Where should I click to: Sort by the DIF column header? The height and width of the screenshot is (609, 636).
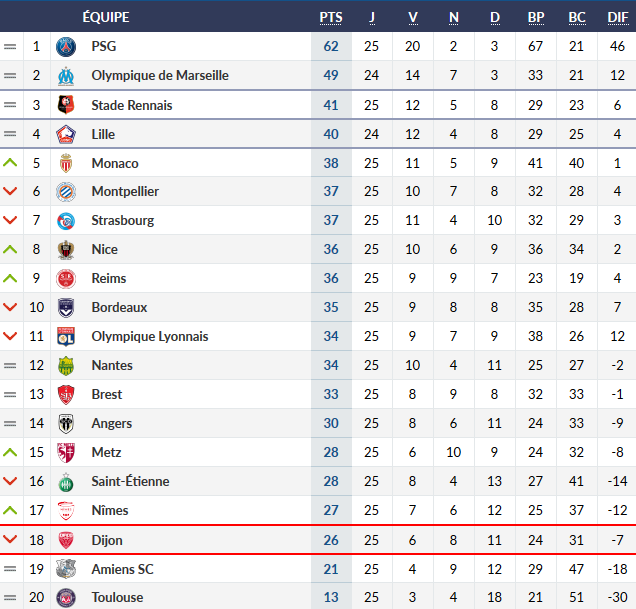(618, 17)
